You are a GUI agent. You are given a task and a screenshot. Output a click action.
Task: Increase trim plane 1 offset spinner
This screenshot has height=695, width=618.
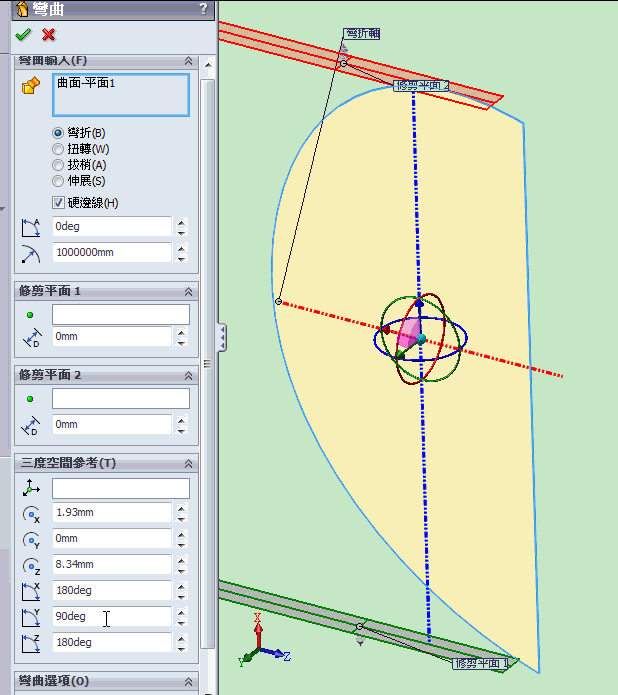[x=181, y=332]
